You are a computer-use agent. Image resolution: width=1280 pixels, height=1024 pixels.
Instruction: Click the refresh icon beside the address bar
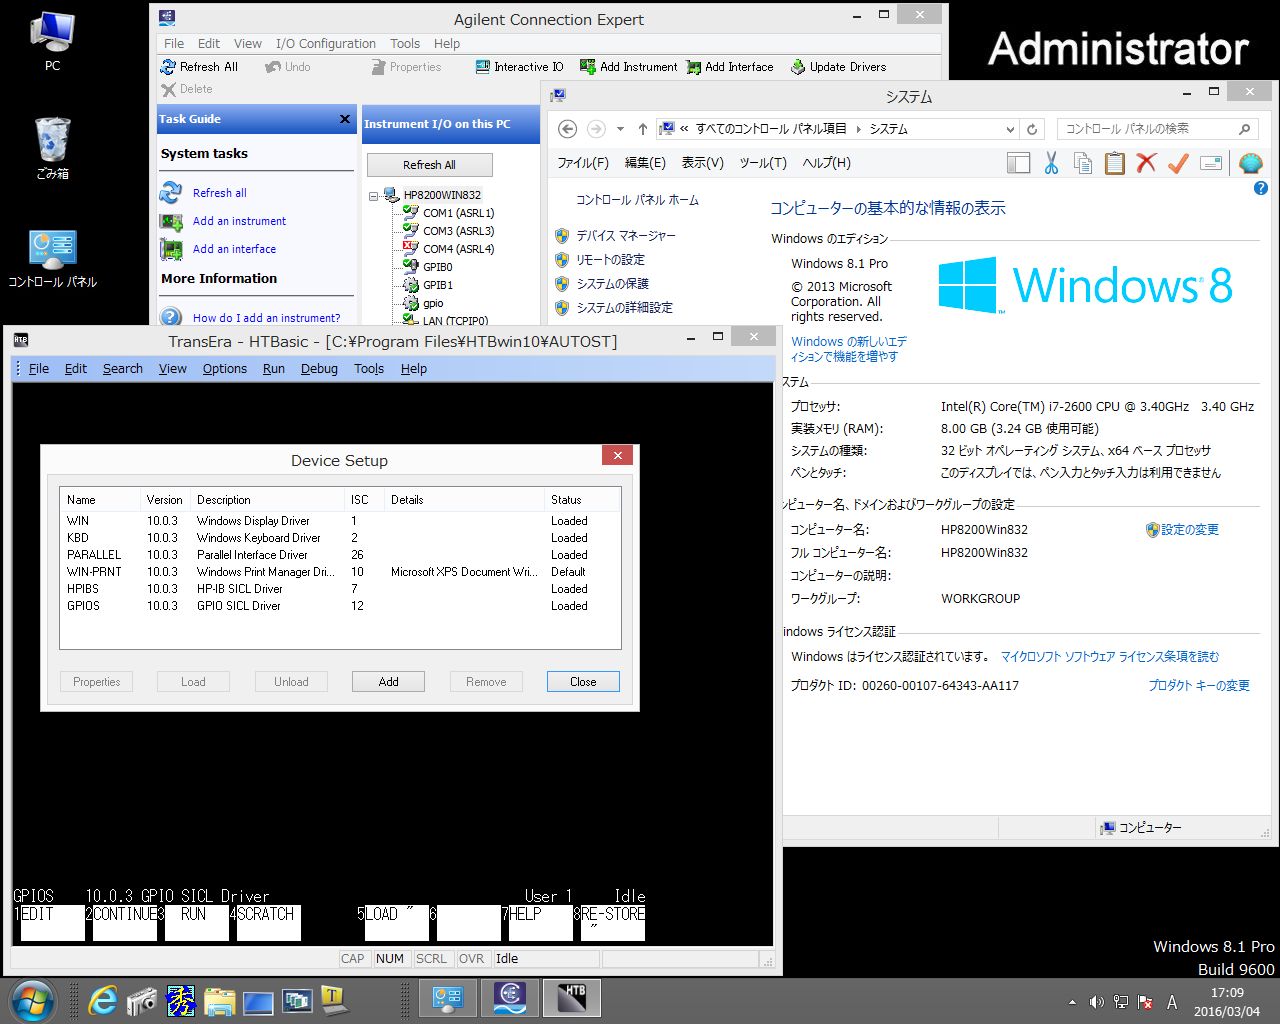coord(1033,129)
